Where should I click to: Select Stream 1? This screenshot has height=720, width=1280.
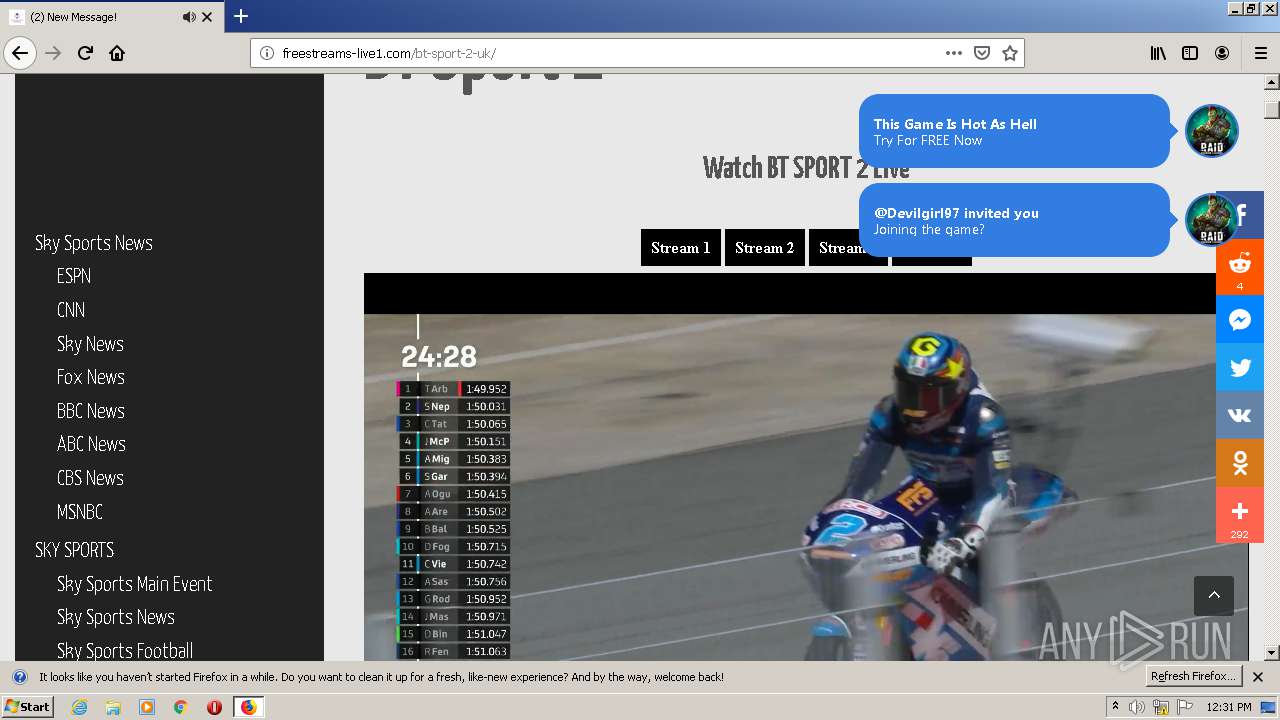[680, 248]
